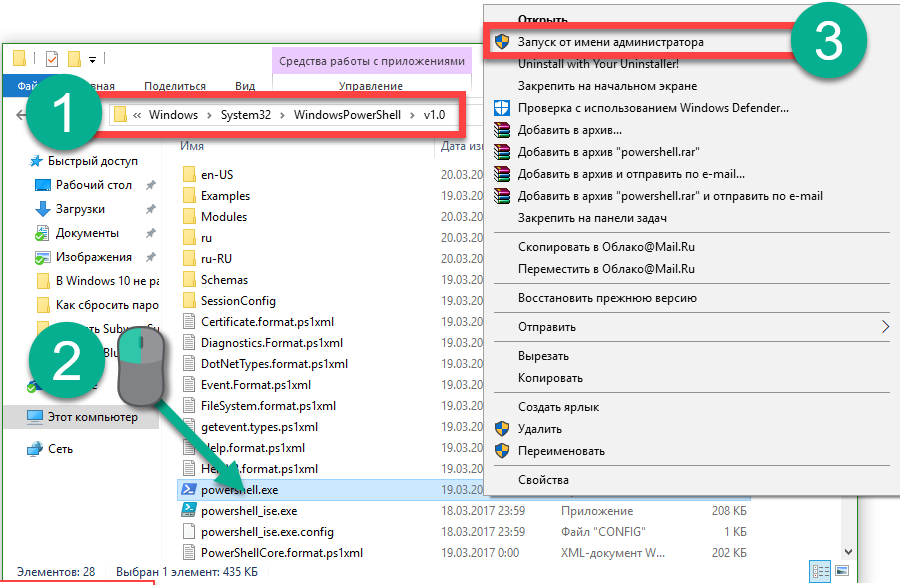Click the Windows Defender shield icon in the context menu
900x585 pixels.
502,108
